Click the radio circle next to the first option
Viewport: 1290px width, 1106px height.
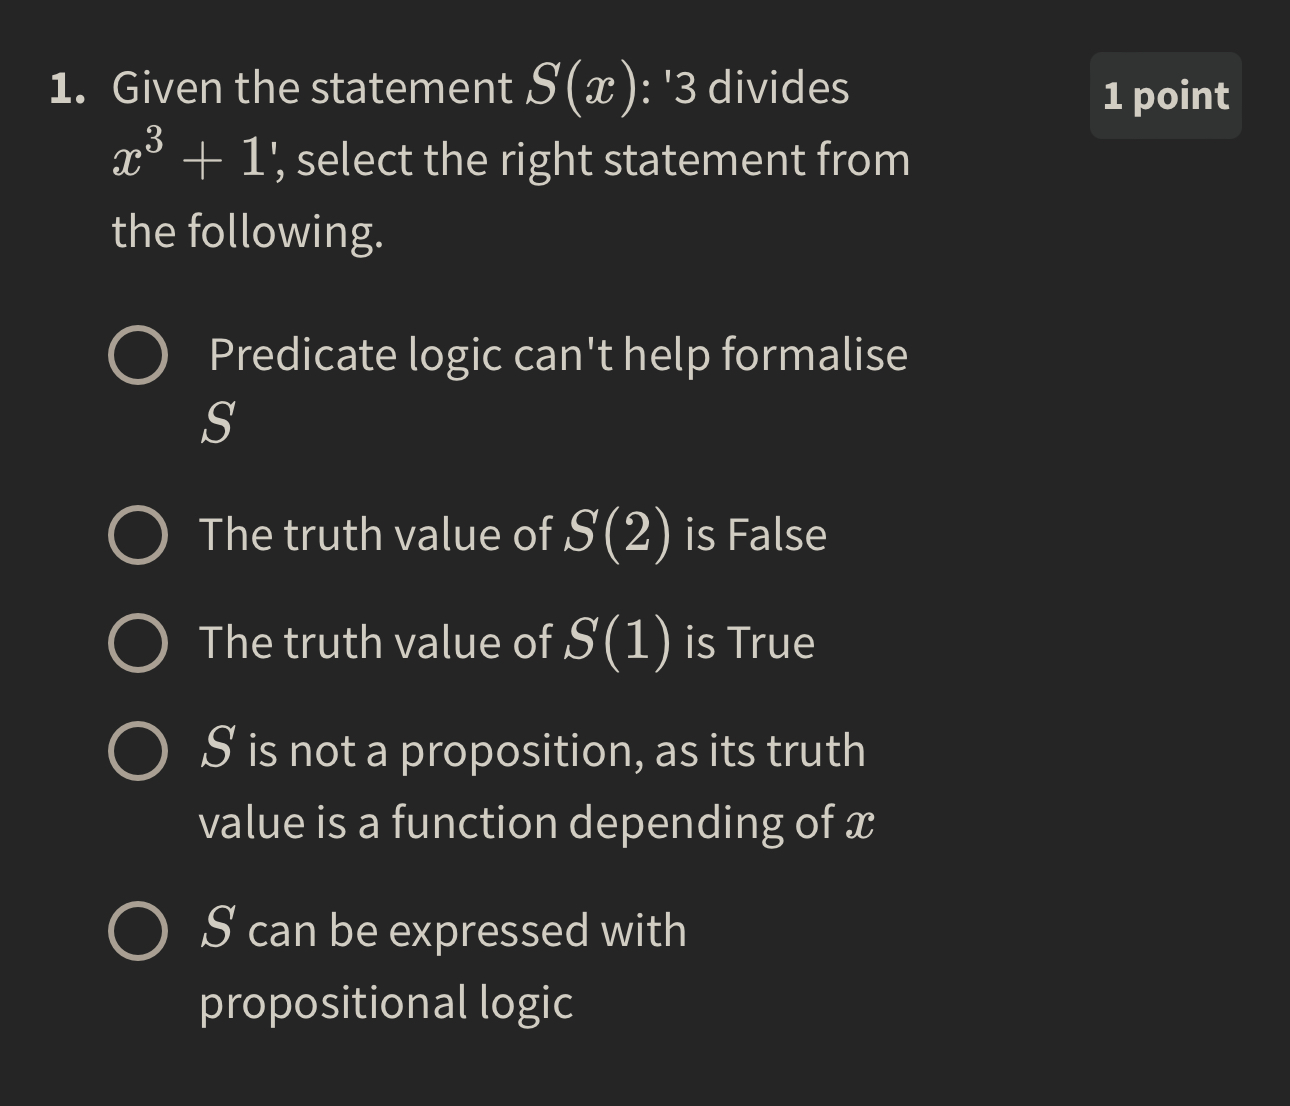tap(139, 355)
